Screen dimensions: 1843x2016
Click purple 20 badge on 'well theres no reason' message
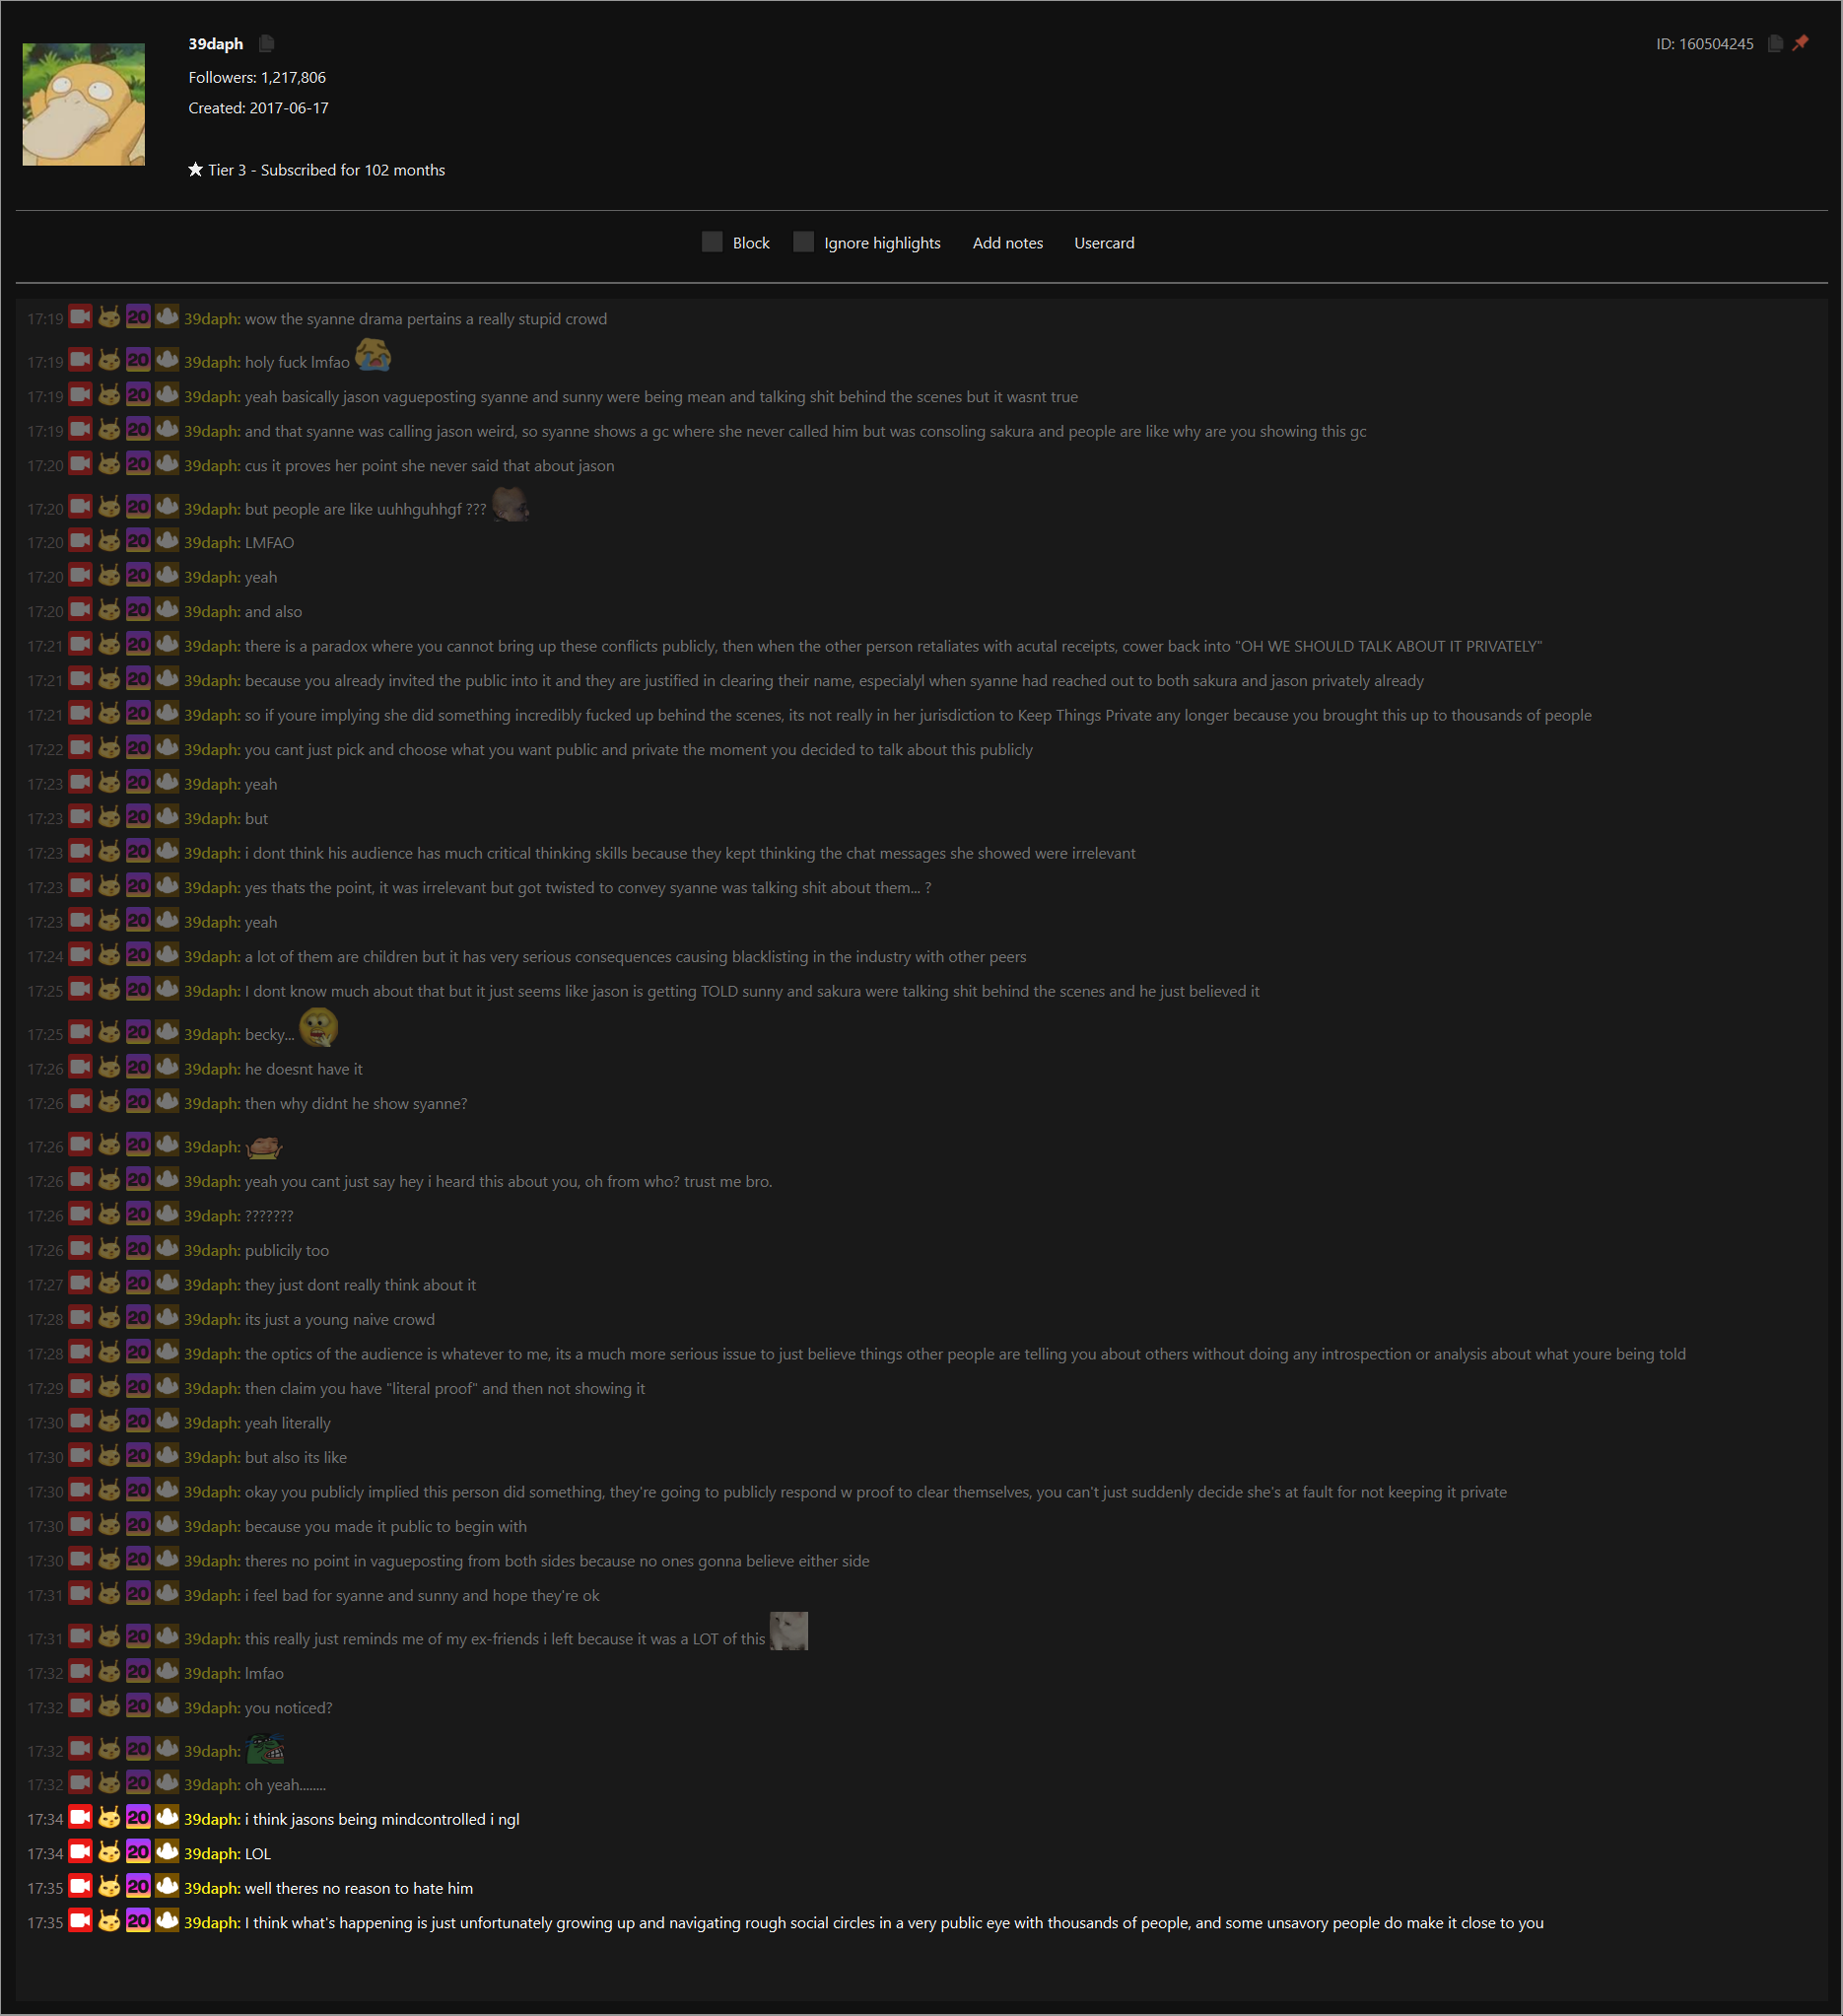(138, 1887)
